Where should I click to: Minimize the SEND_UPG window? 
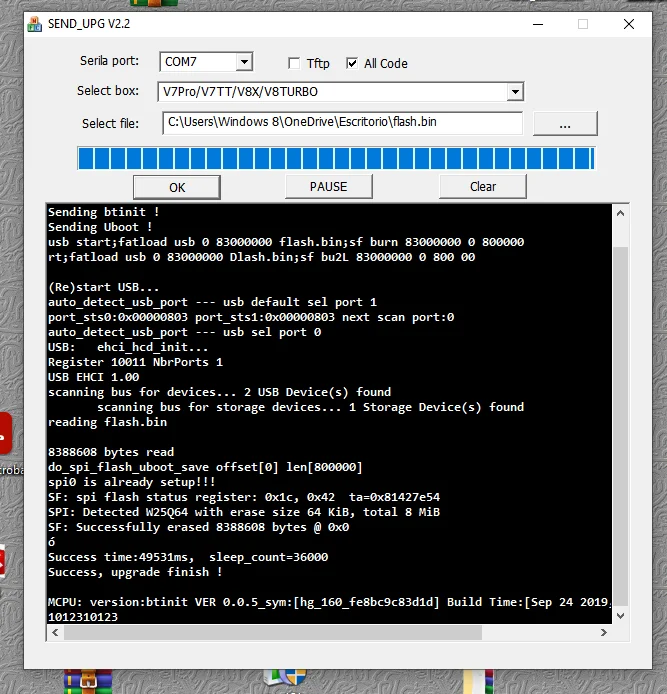pyautogui.click(x=539, y=24)
